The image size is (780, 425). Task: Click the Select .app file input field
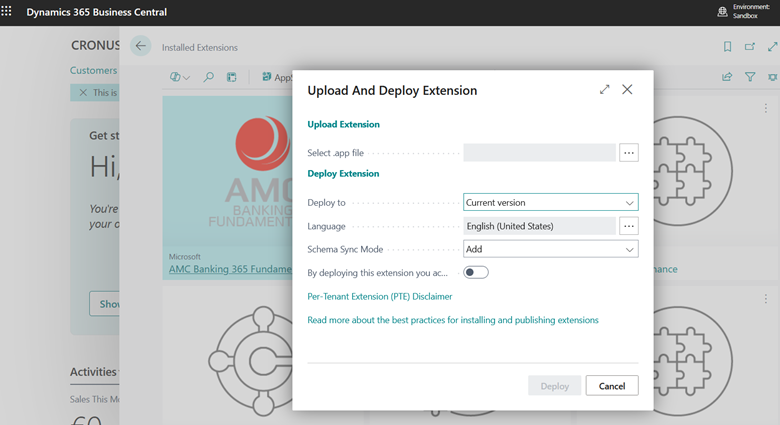pyautogui.click(x=539, y=153)
